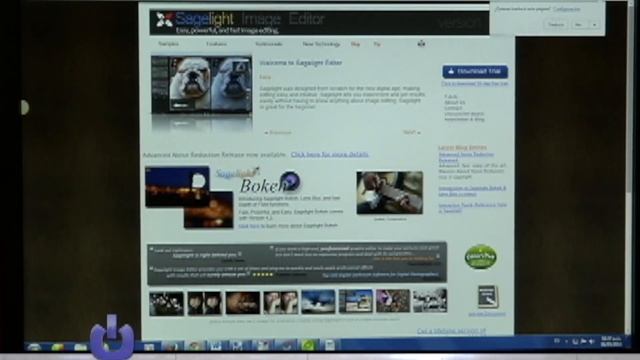Open the Word icon in the taskbar
640x360 pixels.
tap(216, 346)
